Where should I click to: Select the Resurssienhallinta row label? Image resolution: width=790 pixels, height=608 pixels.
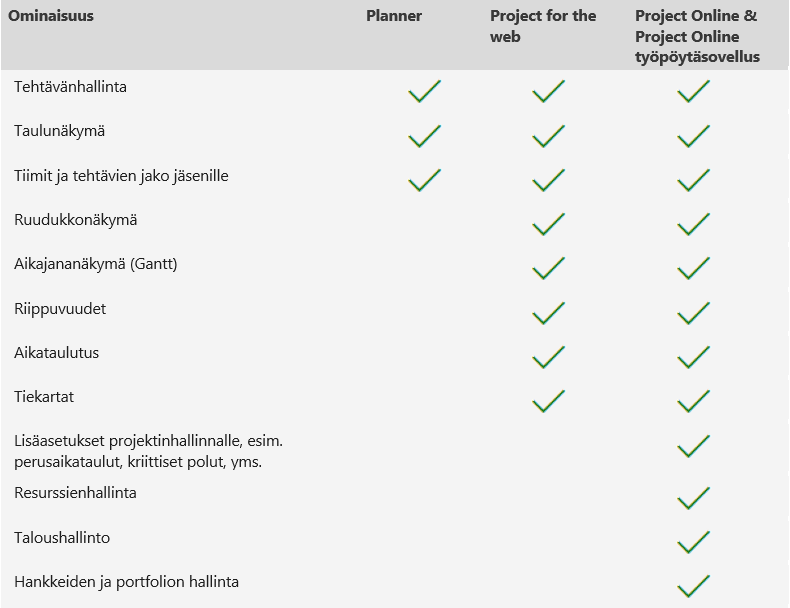point(75,493)
